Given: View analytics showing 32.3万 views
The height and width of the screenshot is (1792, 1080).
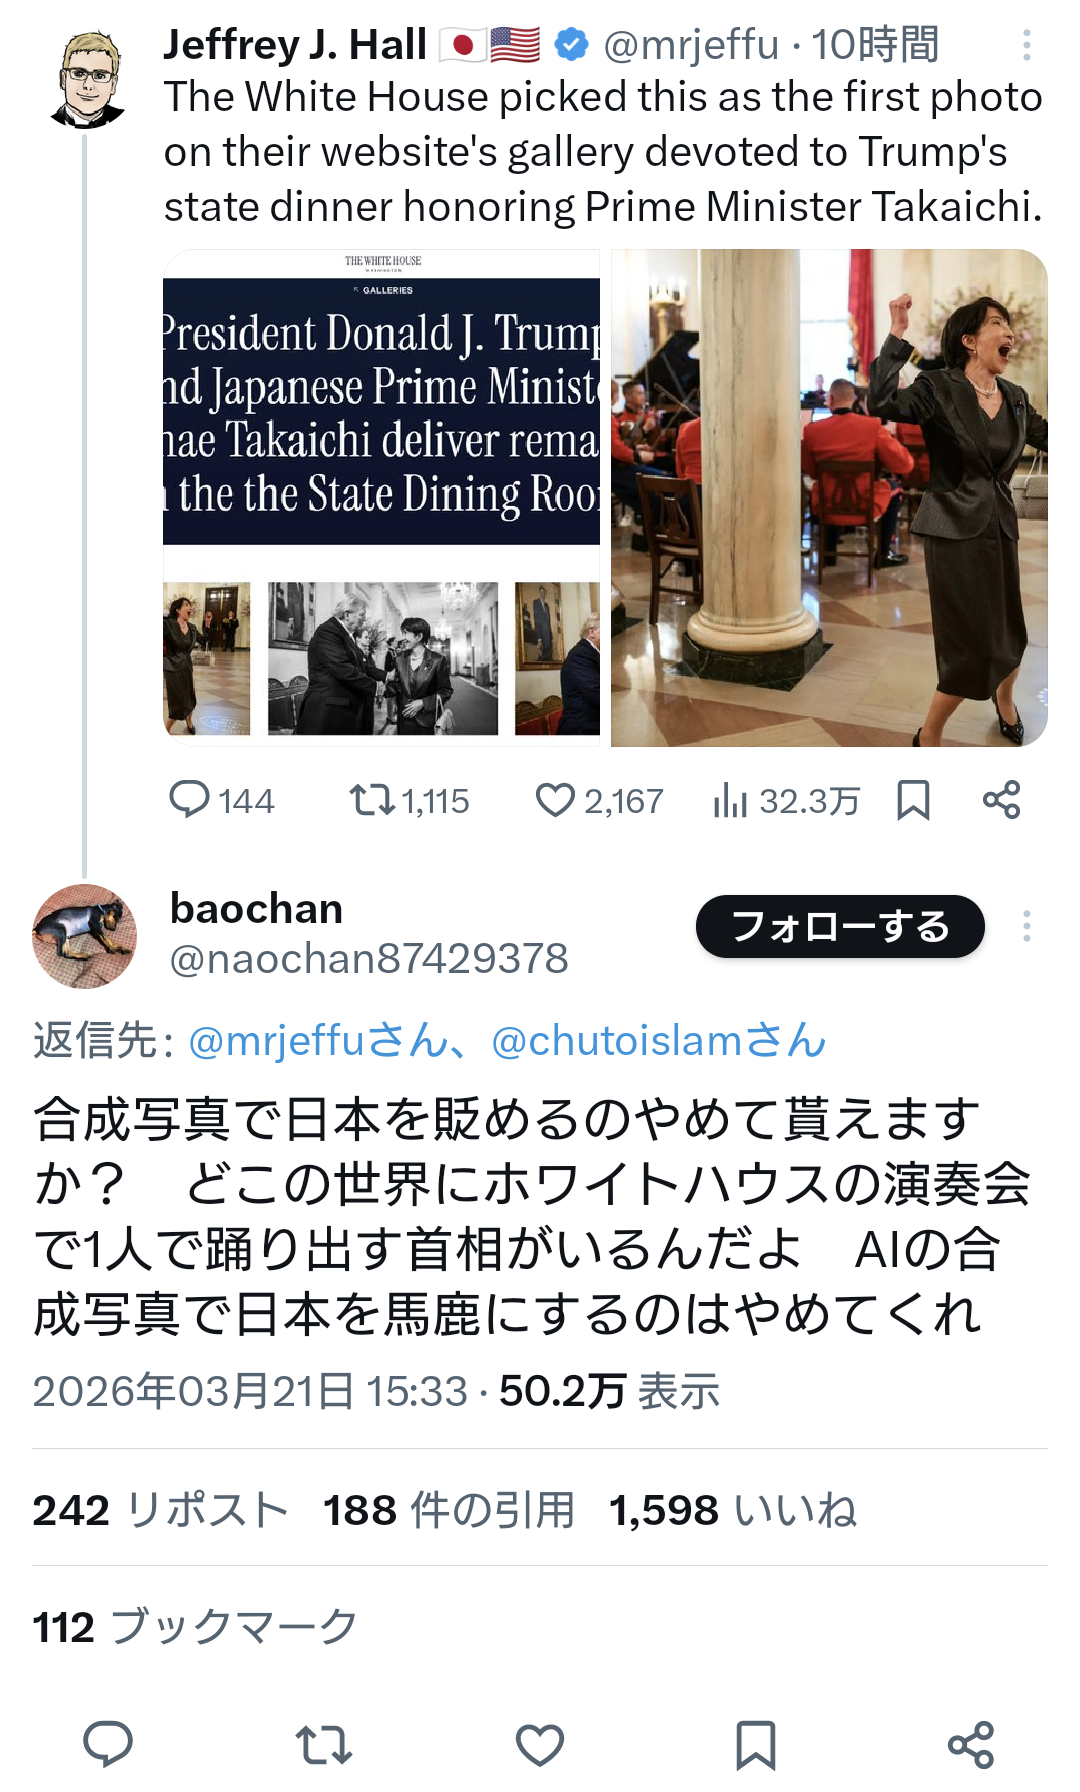Looking at the screenshot, I should (787, 801).
